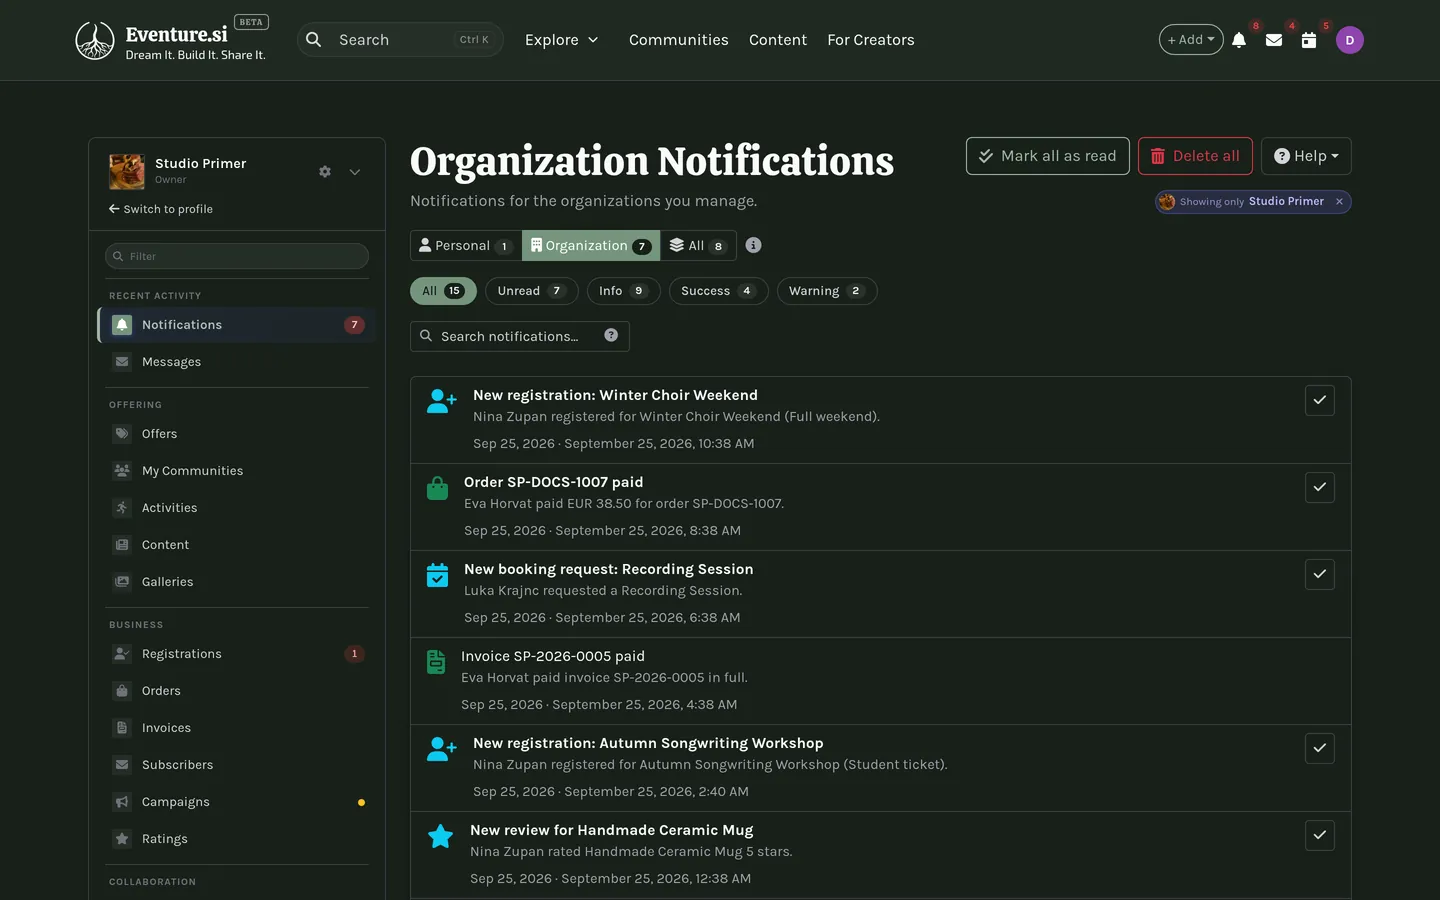Switch to the Organization notifications tab
1440x900 pixels.
click(591, 245)
